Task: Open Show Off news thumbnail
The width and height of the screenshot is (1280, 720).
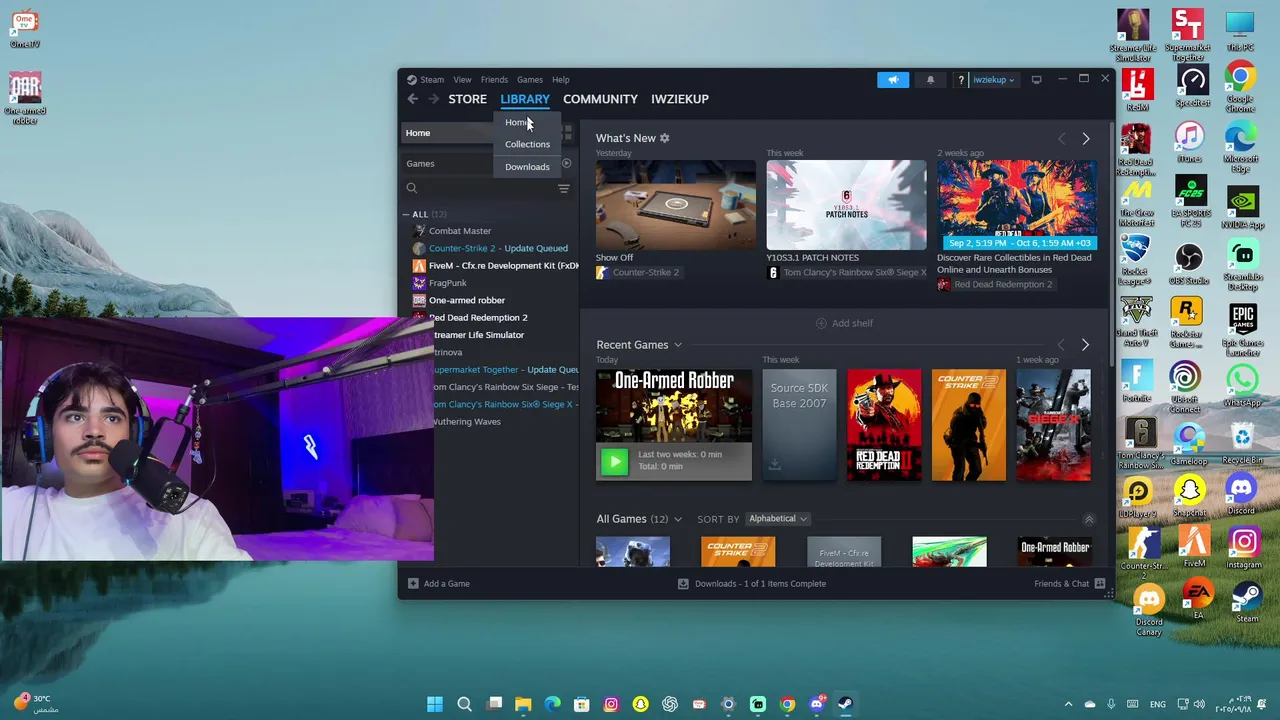Action: (676, 204)
